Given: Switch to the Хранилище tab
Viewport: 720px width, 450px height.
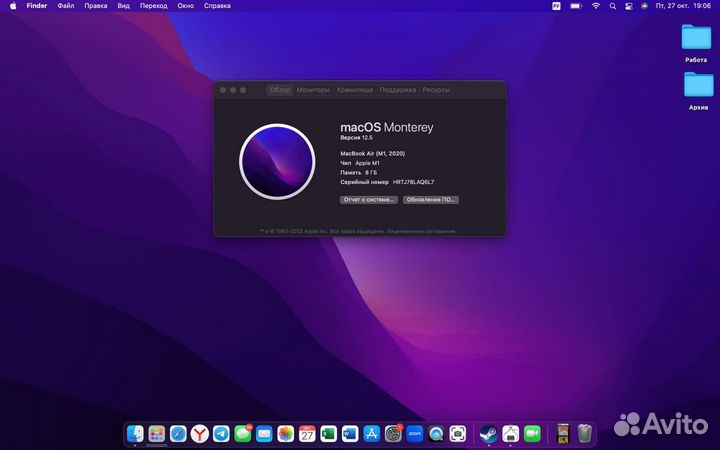Looking at the screenshot, I should pyautogui.click(x=354, y=90).
